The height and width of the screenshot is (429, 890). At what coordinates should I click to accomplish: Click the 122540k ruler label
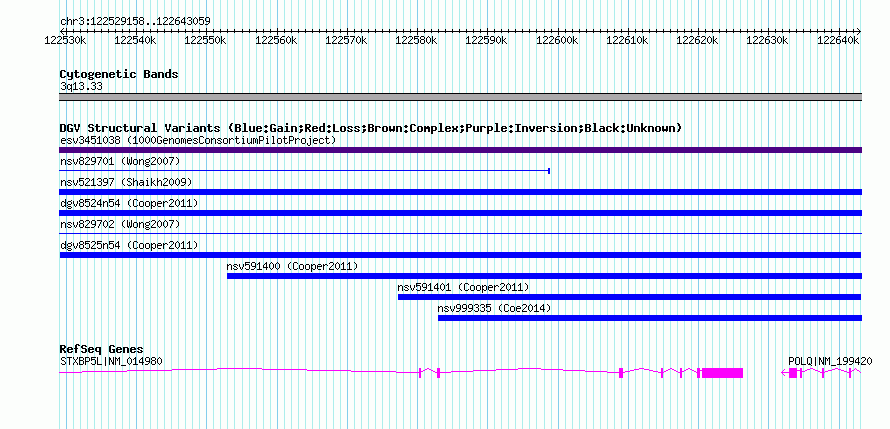pos(135,40)
